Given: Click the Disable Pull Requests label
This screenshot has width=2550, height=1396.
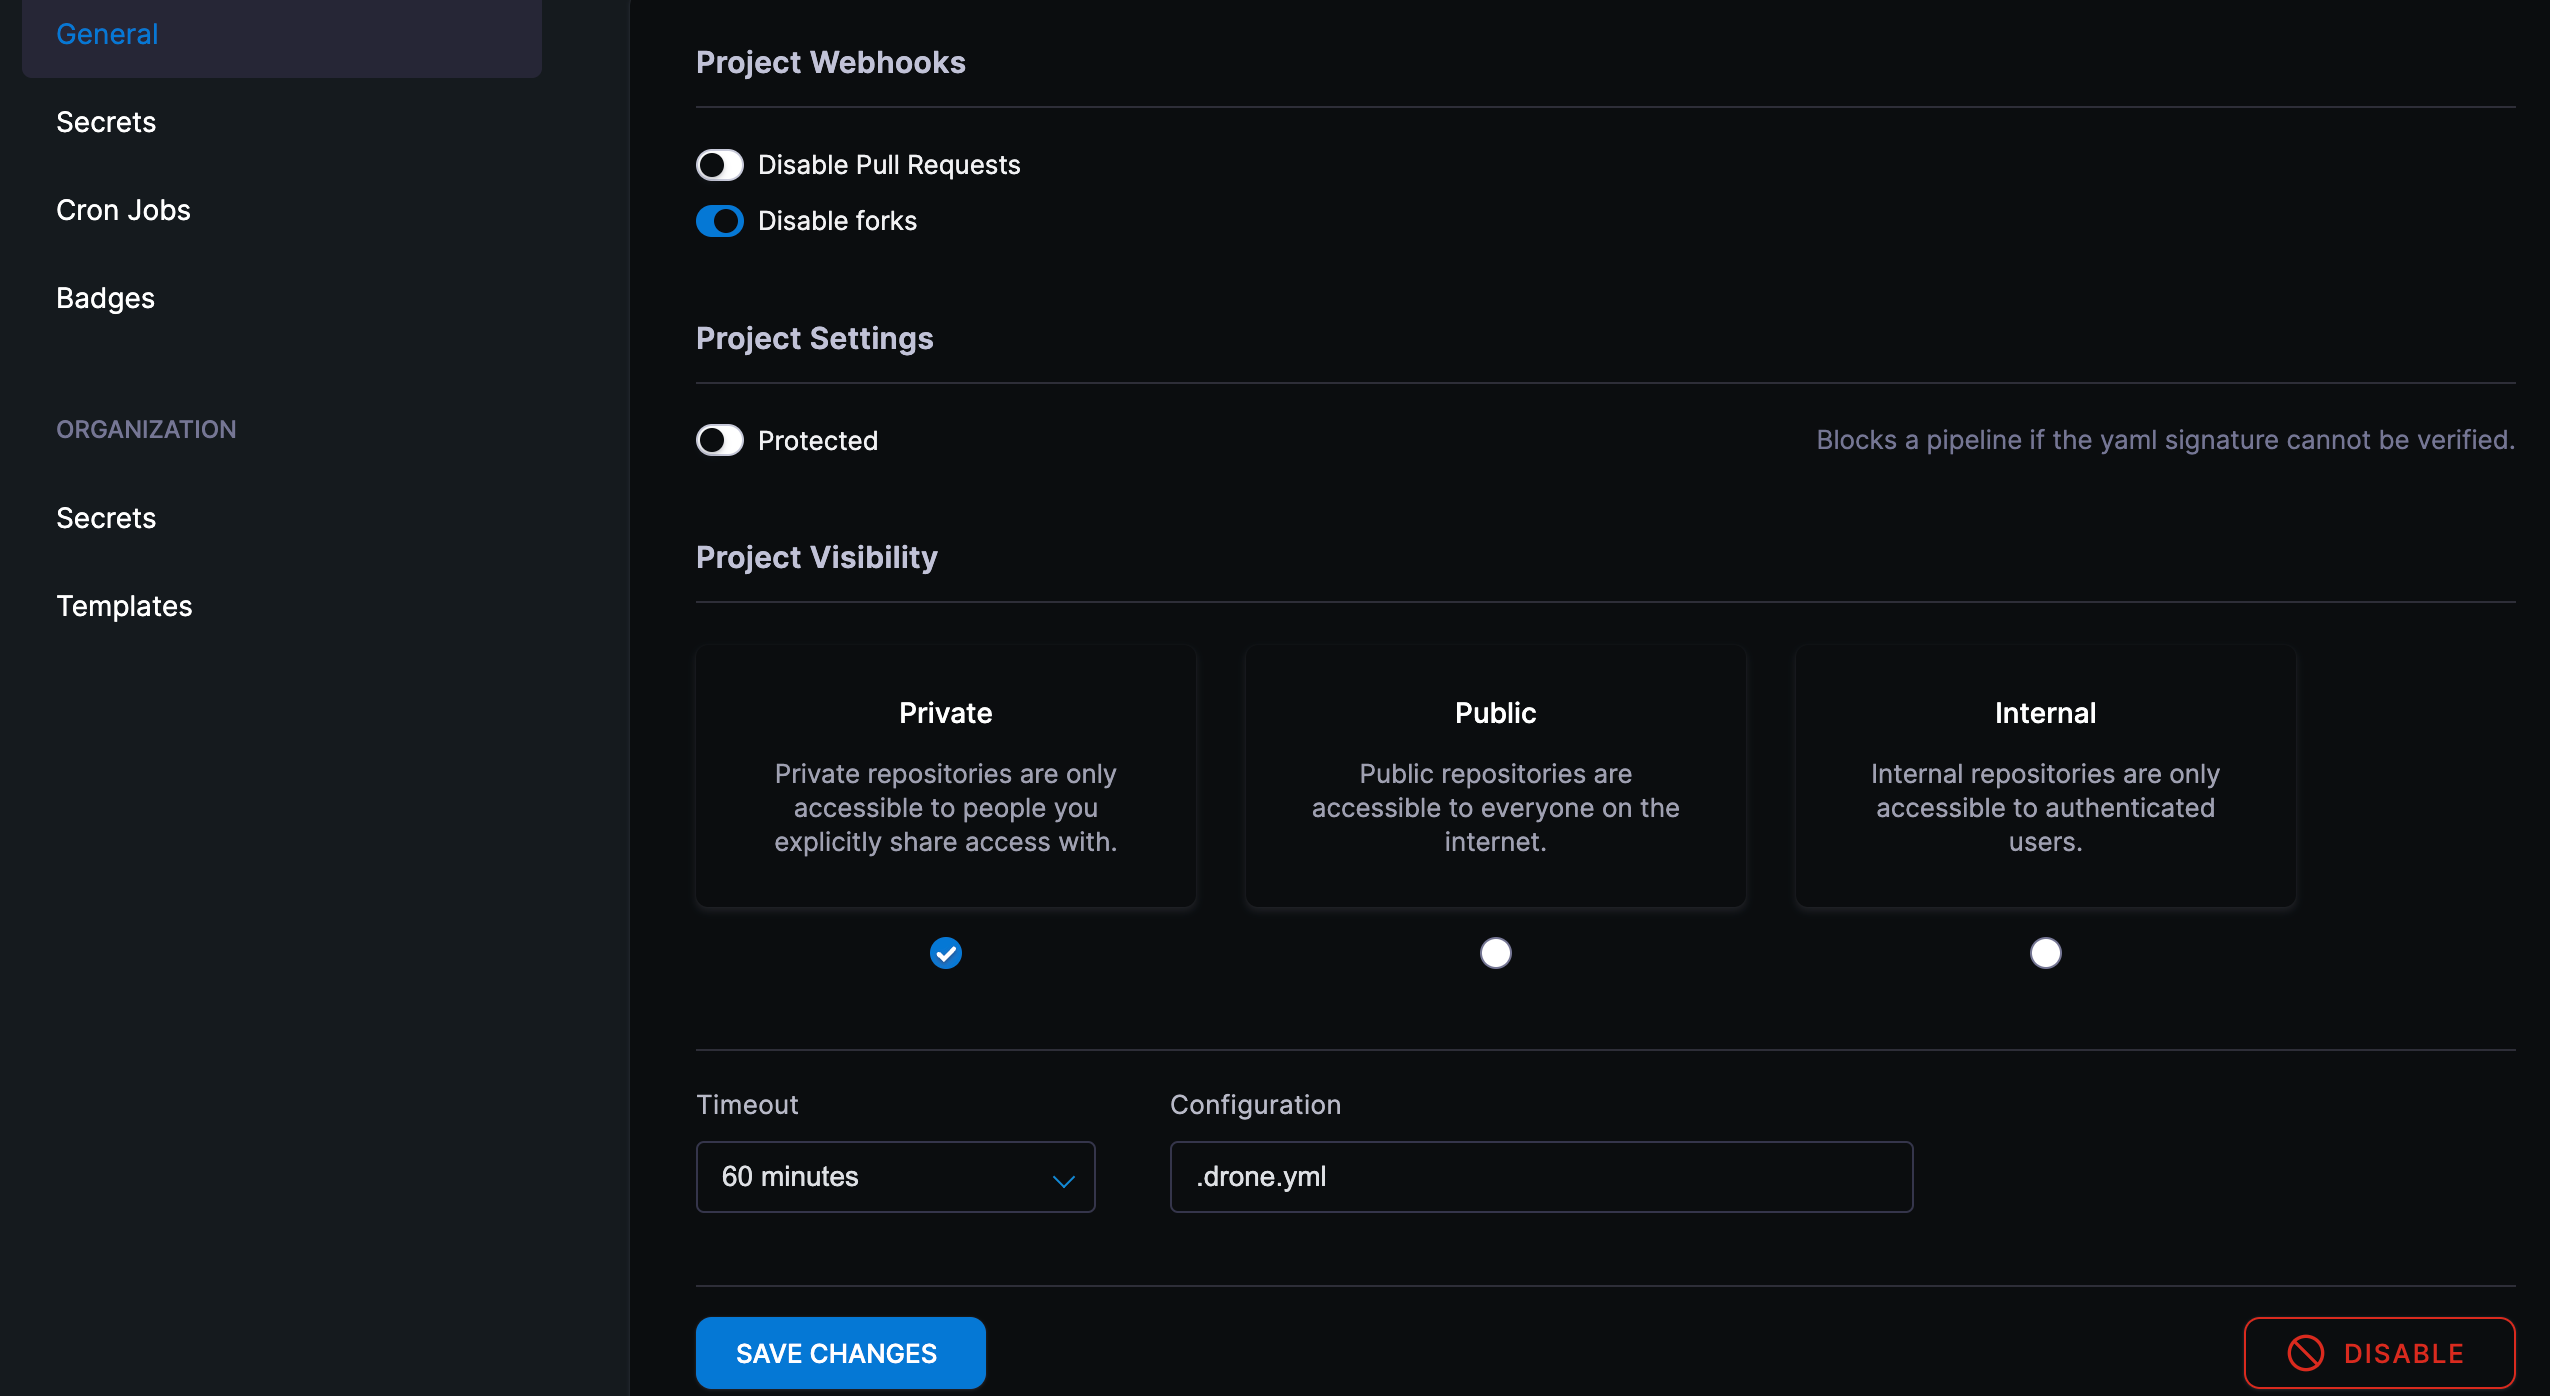Looking at the screenshot, I should point(889,165).
